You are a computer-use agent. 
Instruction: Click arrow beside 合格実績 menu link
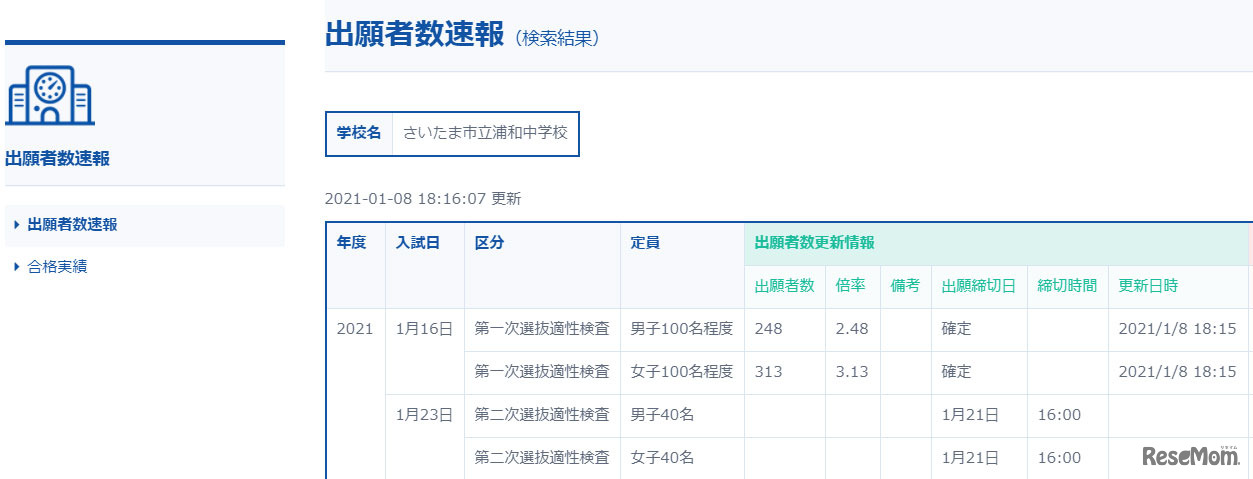[17, 267]
